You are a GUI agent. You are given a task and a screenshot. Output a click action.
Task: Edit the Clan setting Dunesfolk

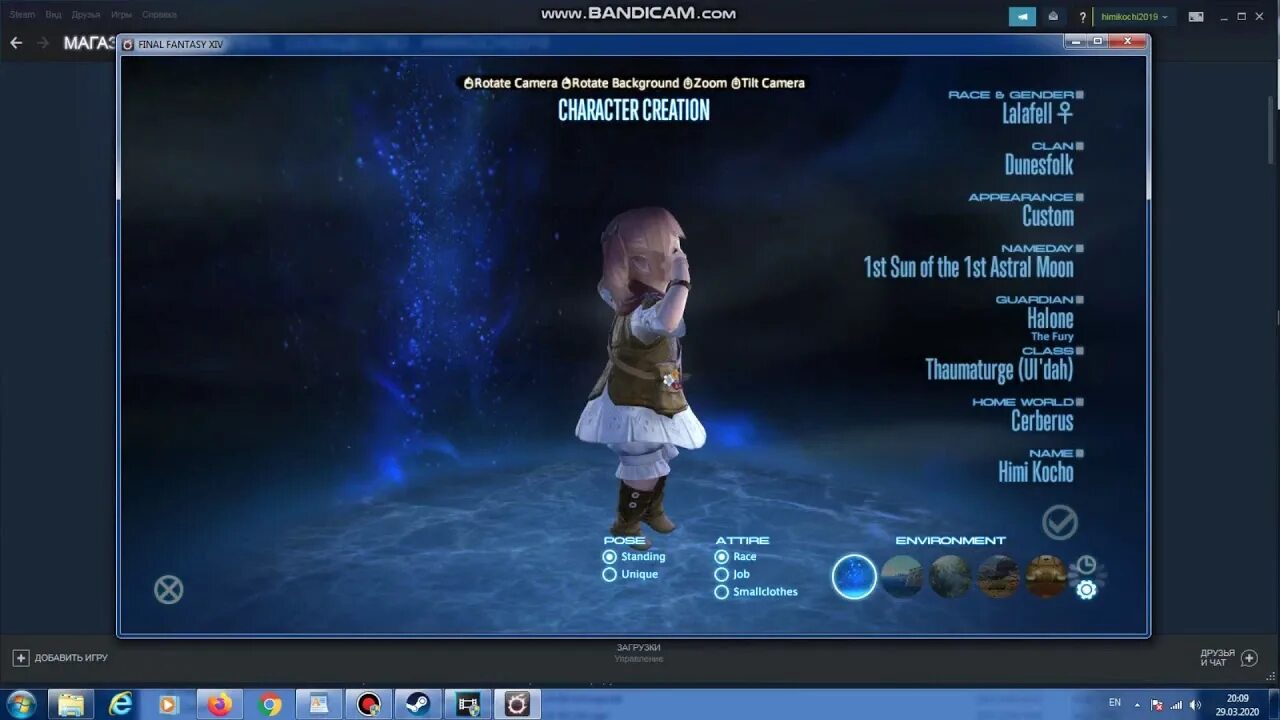coord(1039,164)
